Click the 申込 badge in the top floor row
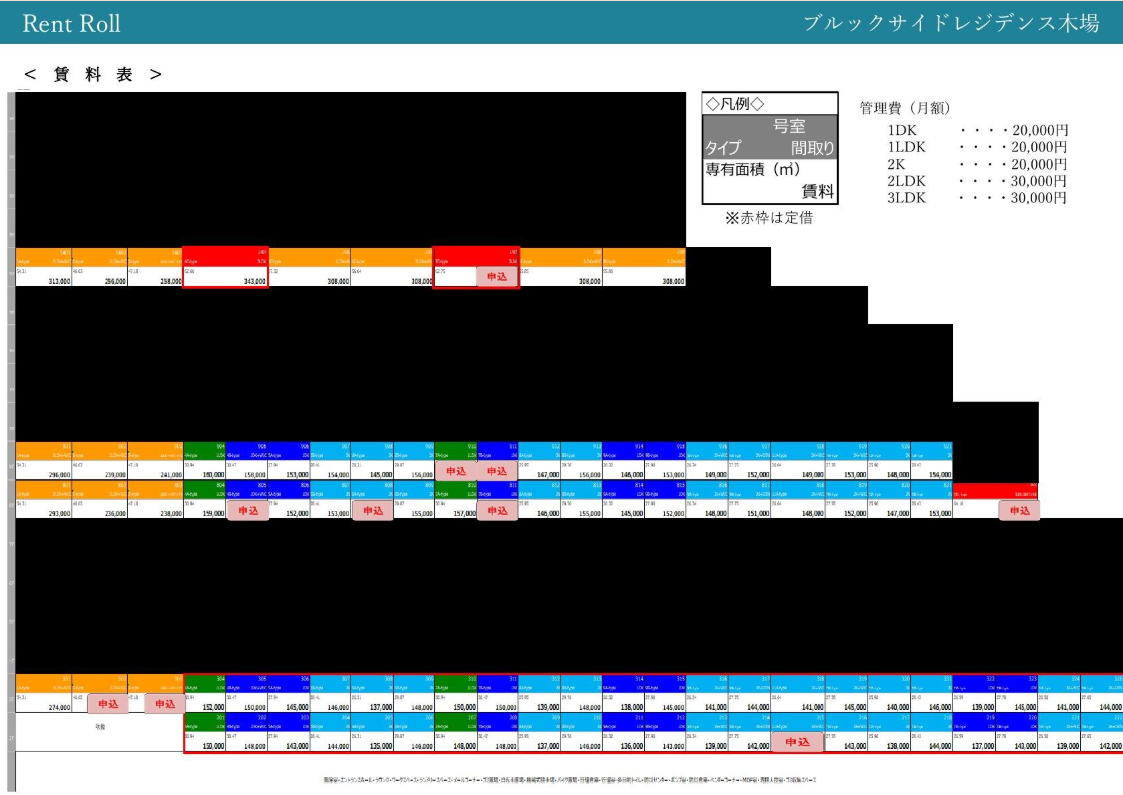This screenshot has width=1123, height=795. tap(497, 277)
